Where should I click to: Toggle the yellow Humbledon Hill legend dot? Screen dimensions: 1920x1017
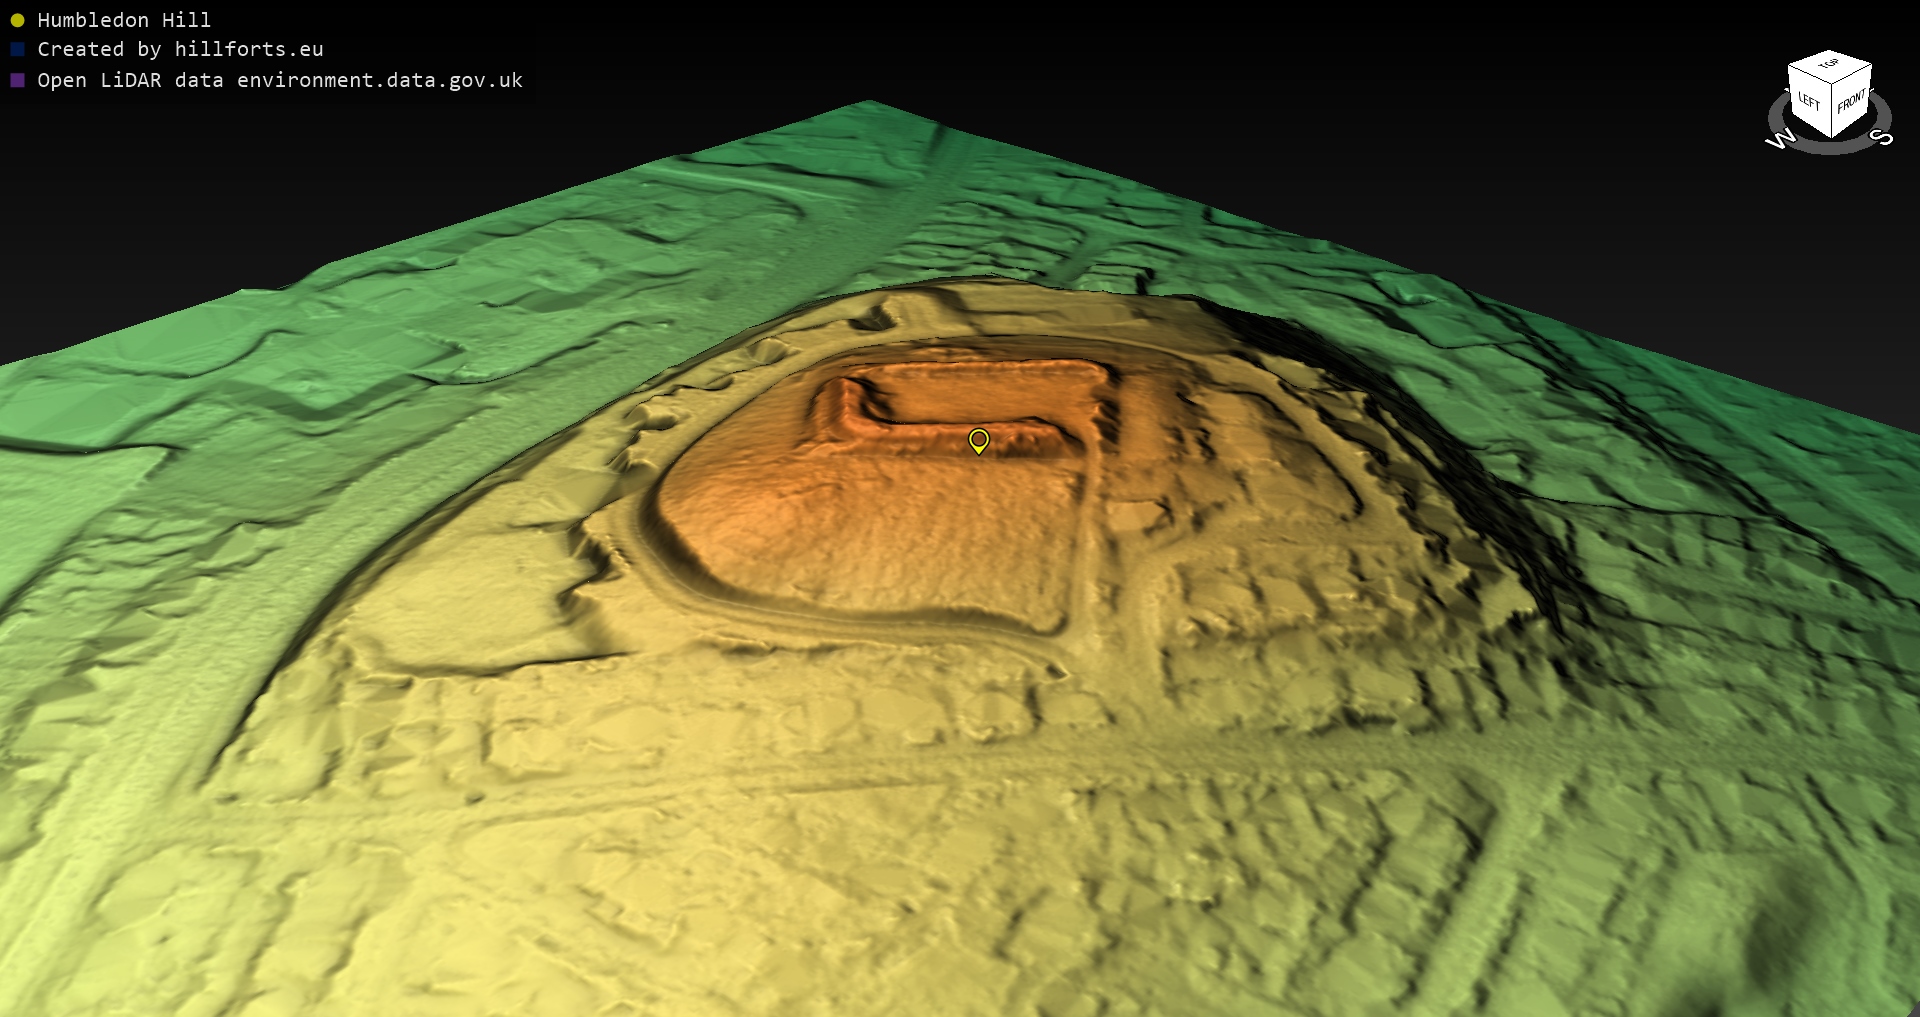pos(17,20)
